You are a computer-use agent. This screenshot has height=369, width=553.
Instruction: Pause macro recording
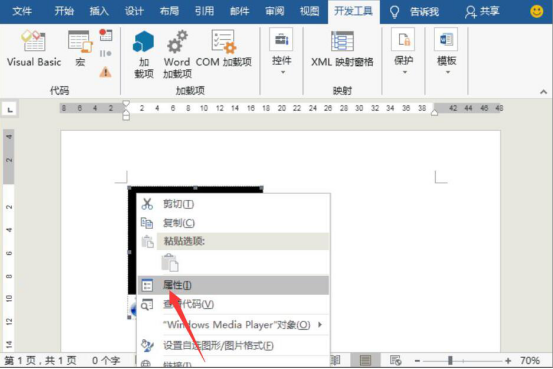[x=105, y=54]
